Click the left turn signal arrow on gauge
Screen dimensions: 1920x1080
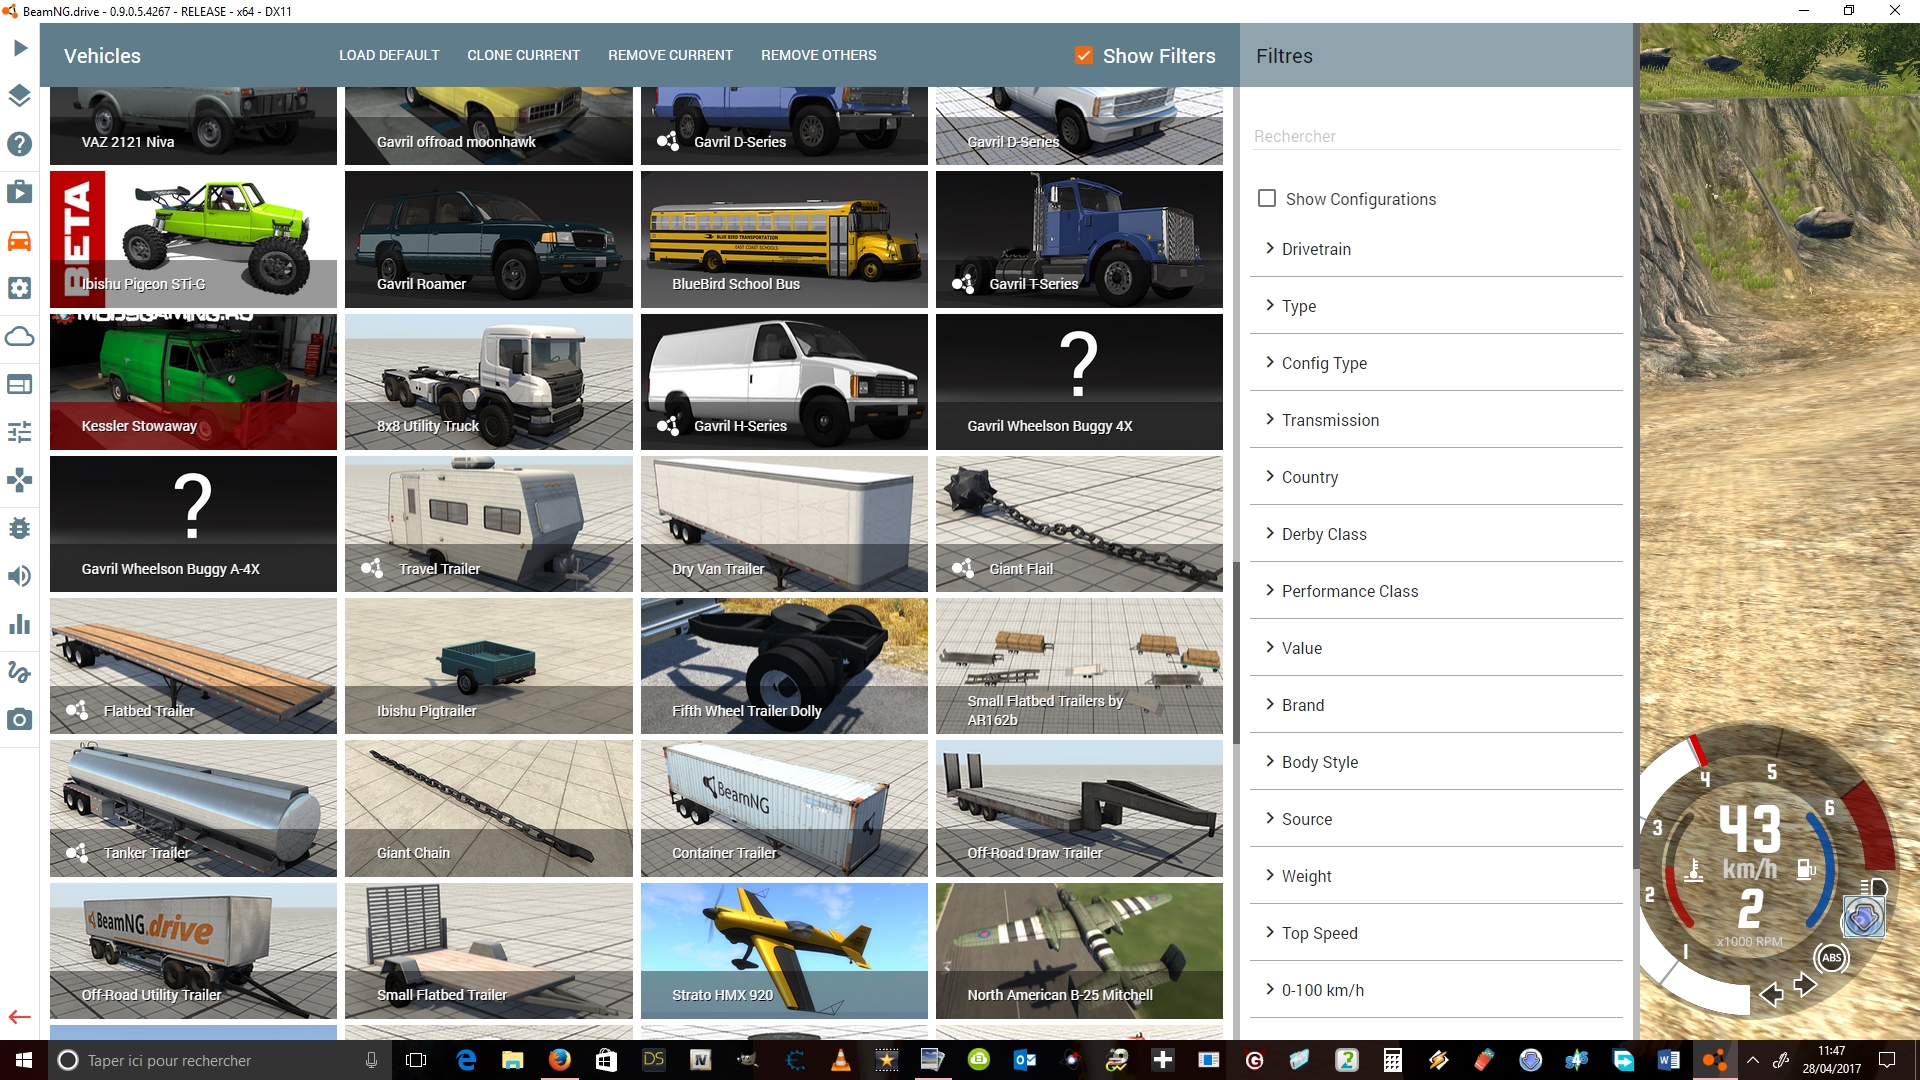[1771, 994]
